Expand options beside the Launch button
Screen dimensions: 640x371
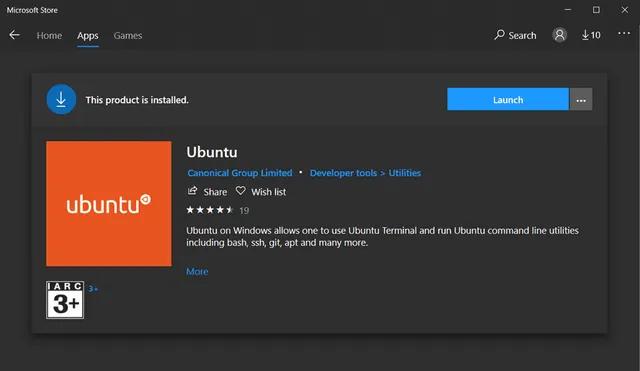tap(581, 99)
